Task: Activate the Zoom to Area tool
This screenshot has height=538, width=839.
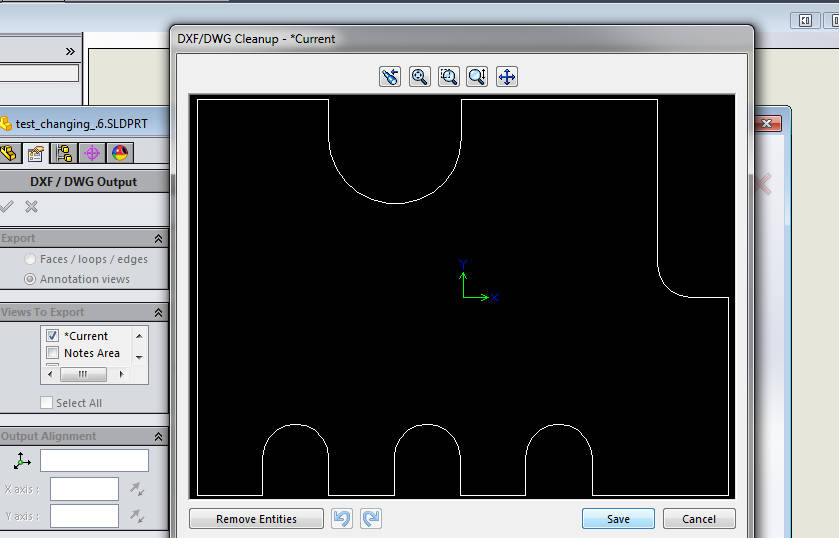Action: coord(448,77)
